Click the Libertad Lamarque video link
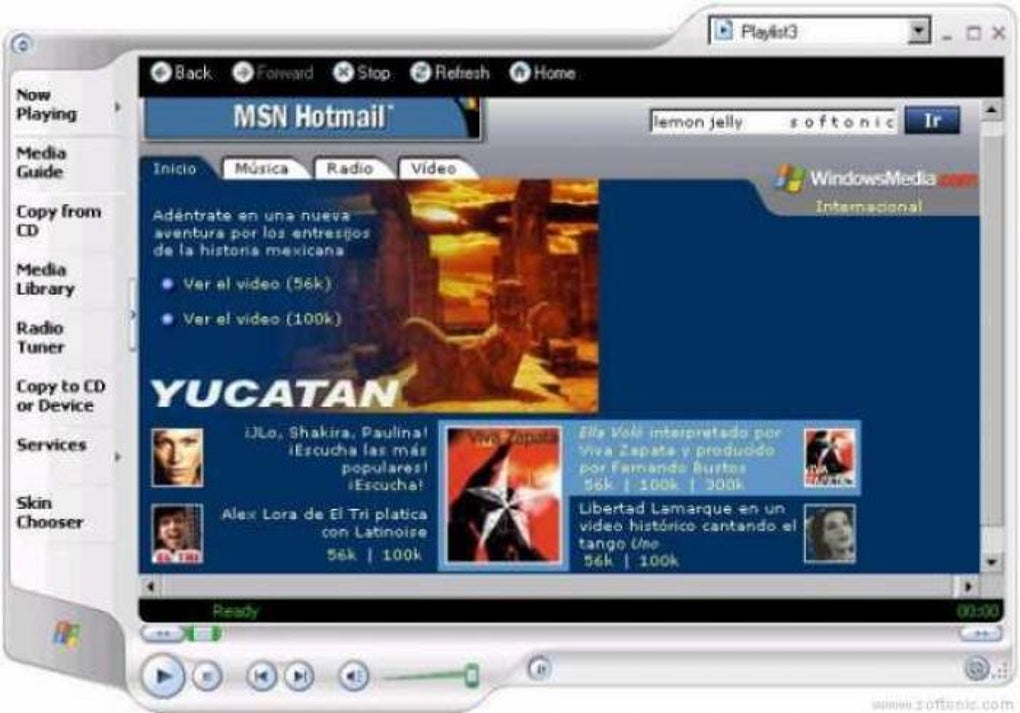The height and width of the screenshot is (713, 1020). click(x=687, y=526)
